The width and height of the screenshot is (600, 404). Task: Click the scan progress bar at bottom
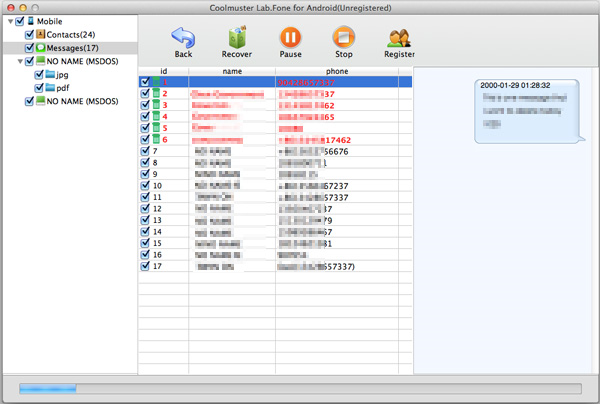tap(300, 387)
